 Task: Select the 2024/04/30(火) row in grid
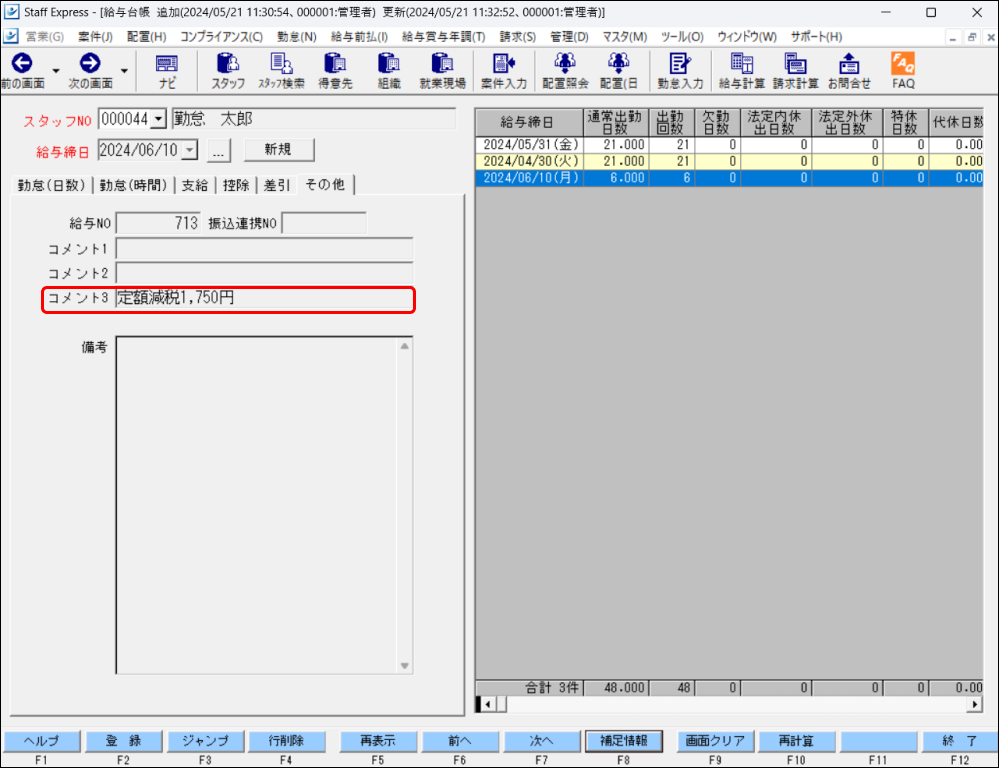click(x=729, y=161)
